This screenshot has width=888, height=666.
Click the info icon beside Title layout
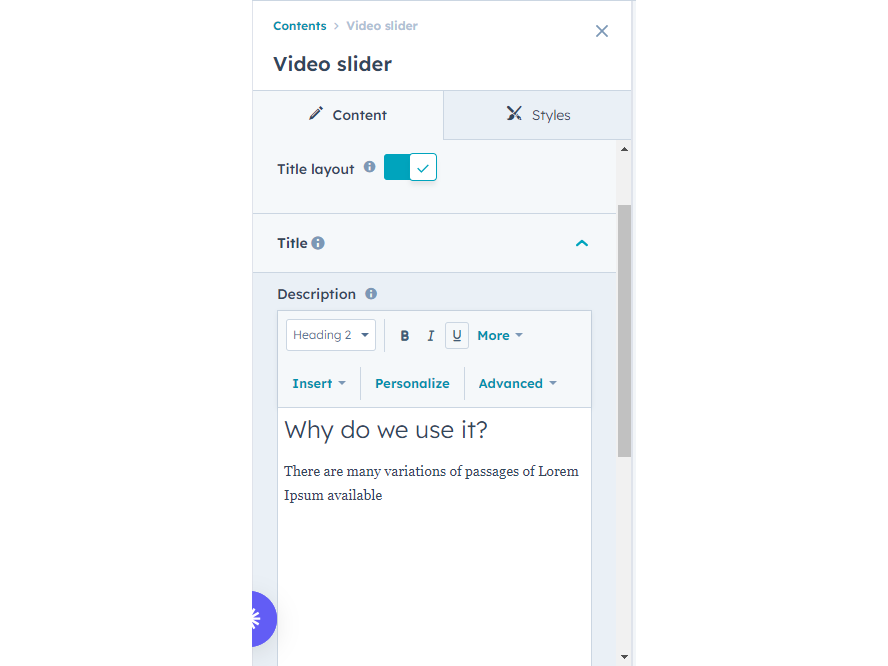(x=369, y=168)
